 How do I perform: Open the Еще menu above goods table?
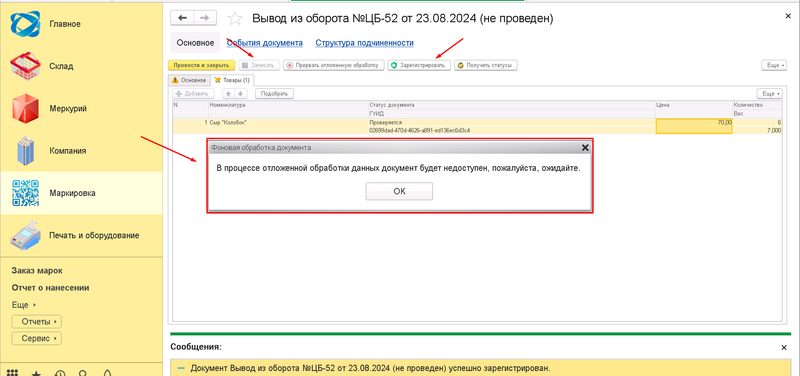pos(769,94)
